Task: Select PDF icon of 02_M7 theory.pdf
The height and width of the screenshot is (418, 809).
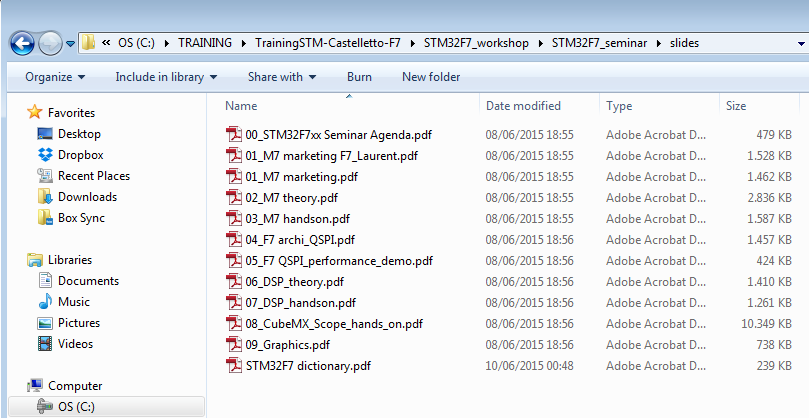Action: pyautogui.click(x=234, y=198)
